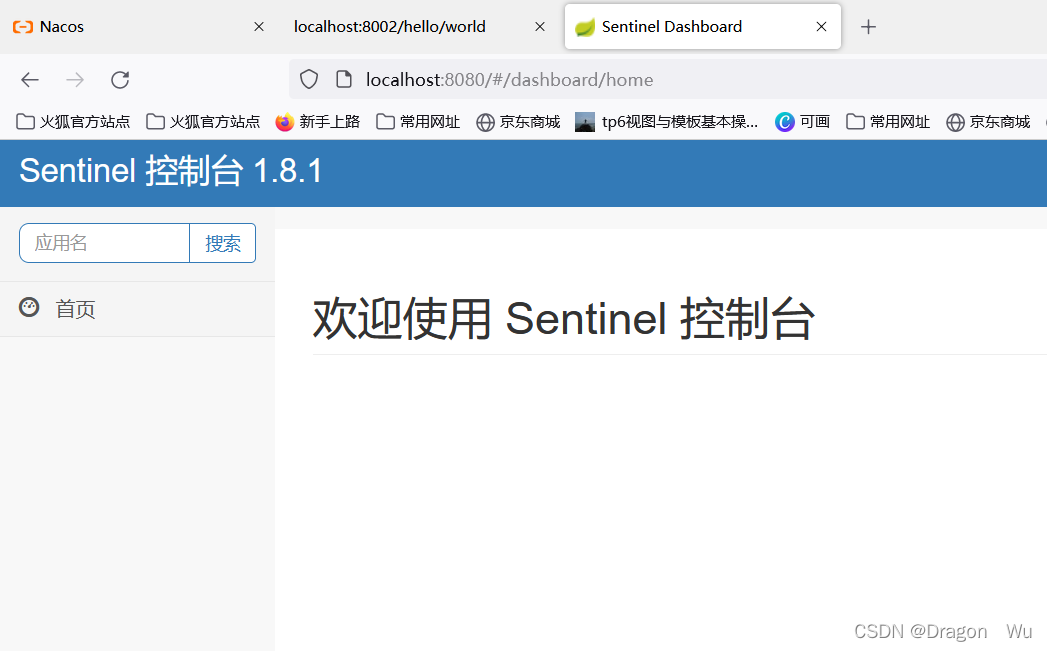Reload the current page
This screenshot has width=1047, height=651.
(x=120, y=80)
